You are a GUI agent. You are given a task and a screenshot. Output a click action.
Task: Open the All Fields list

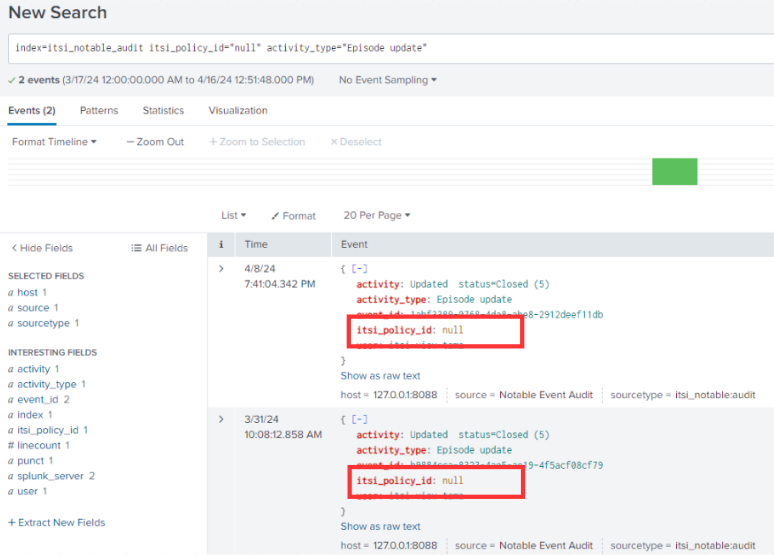[x=160, y=248]
